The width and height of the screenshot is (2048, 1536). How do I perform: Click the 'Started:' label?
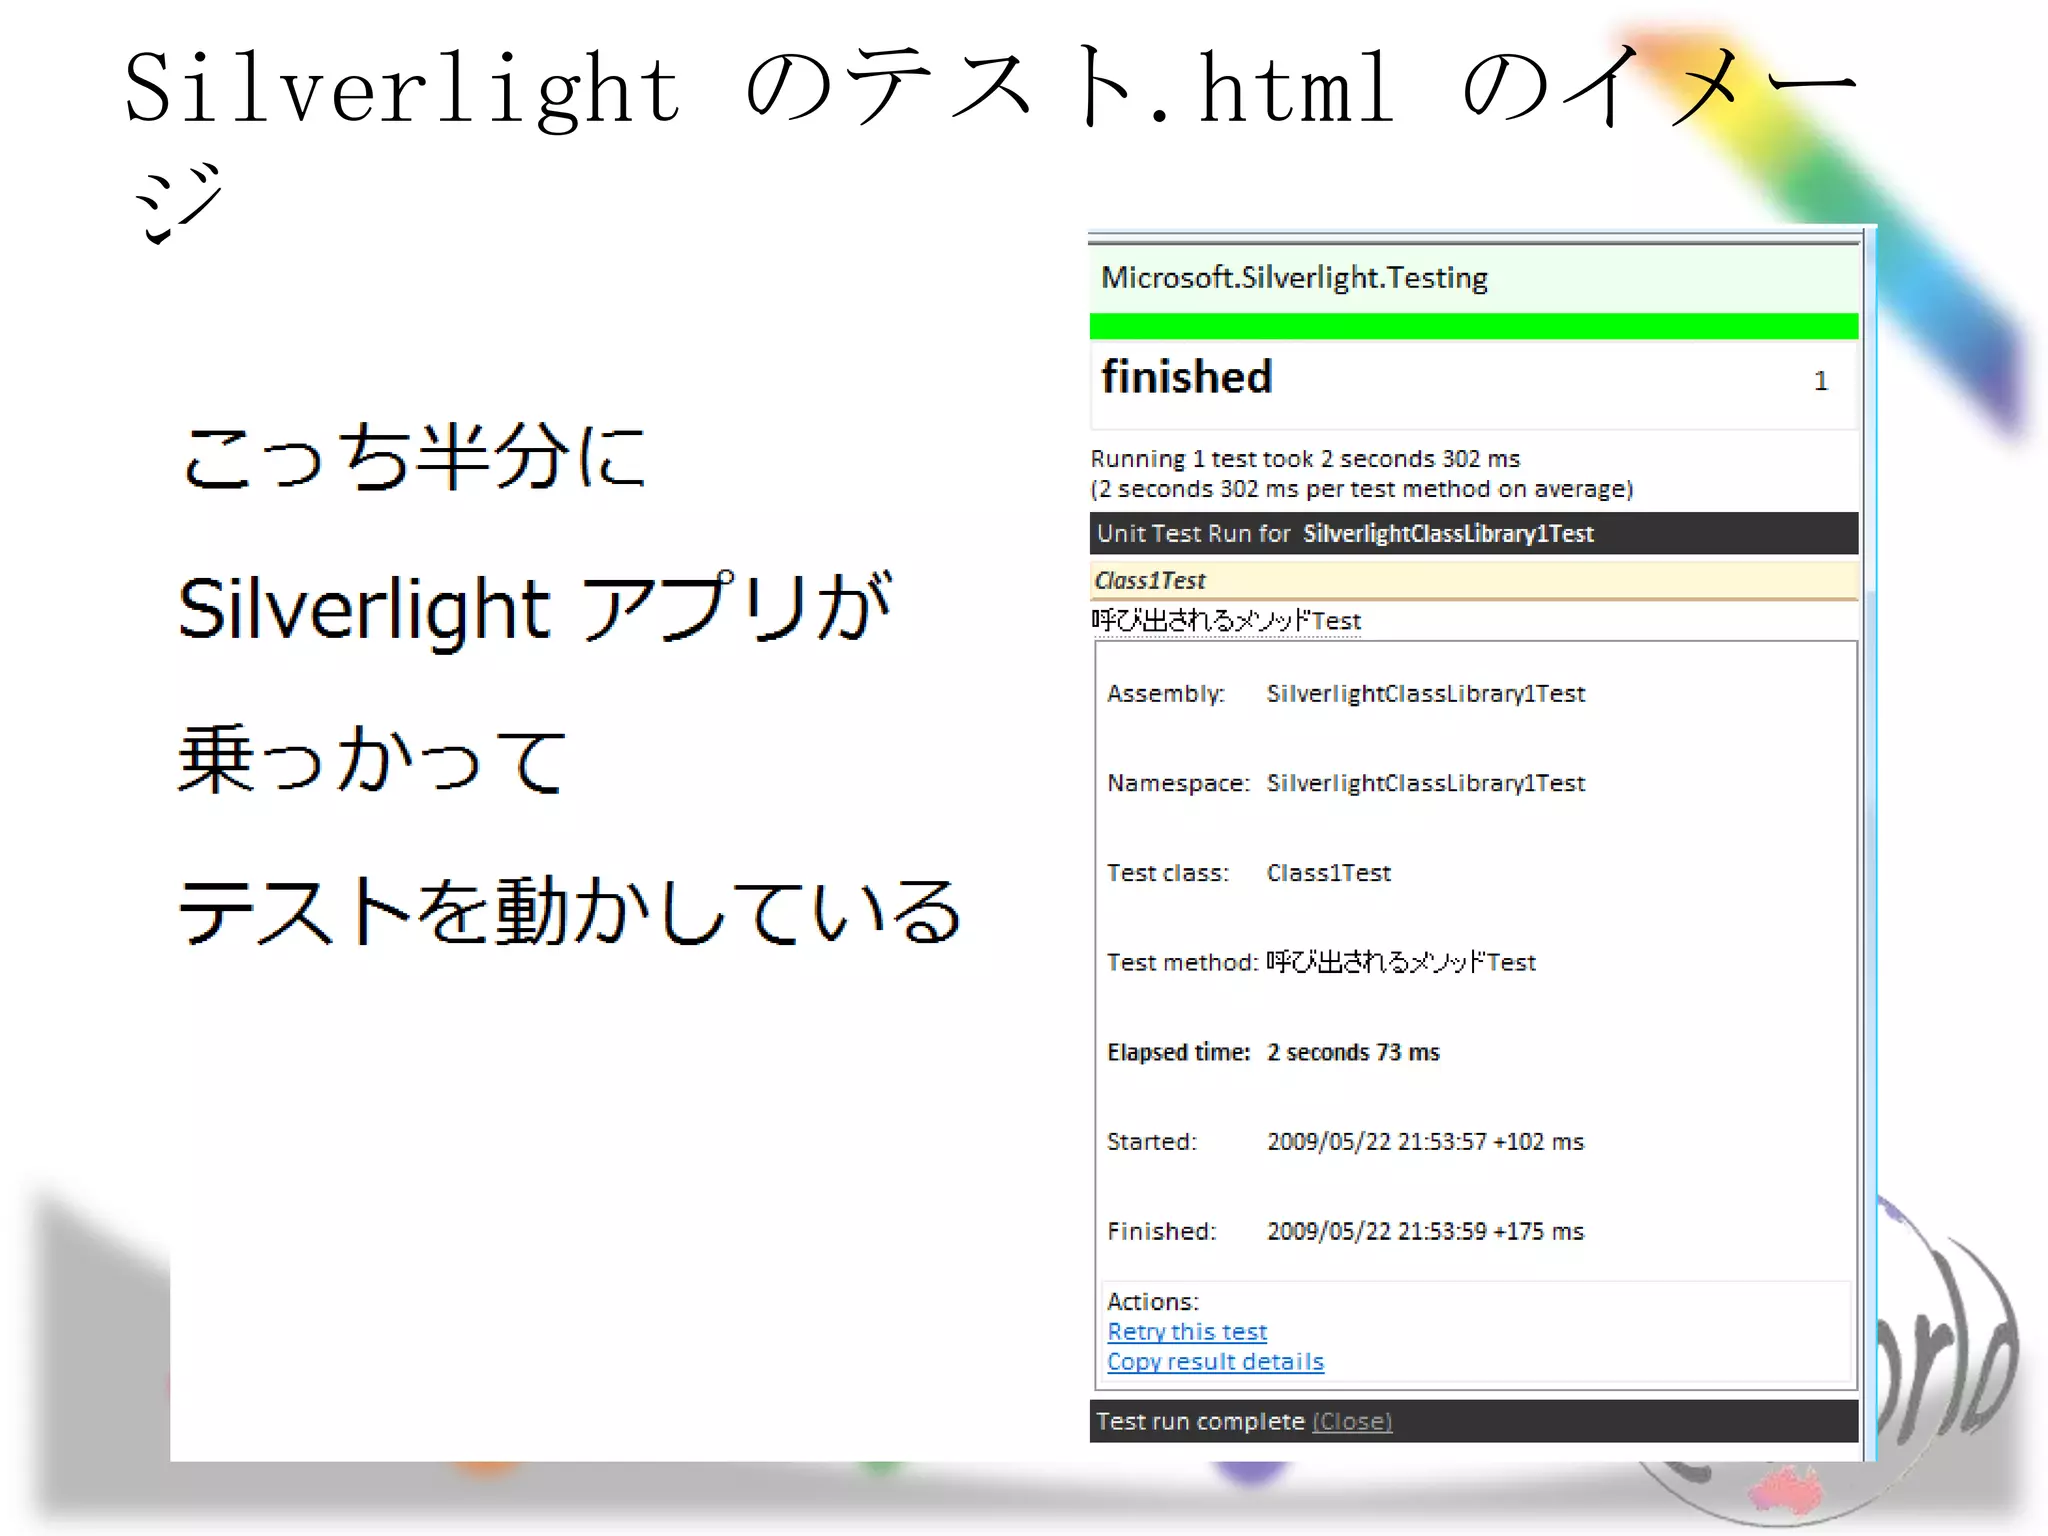pyautogui.click(x=1152, y=1142)
